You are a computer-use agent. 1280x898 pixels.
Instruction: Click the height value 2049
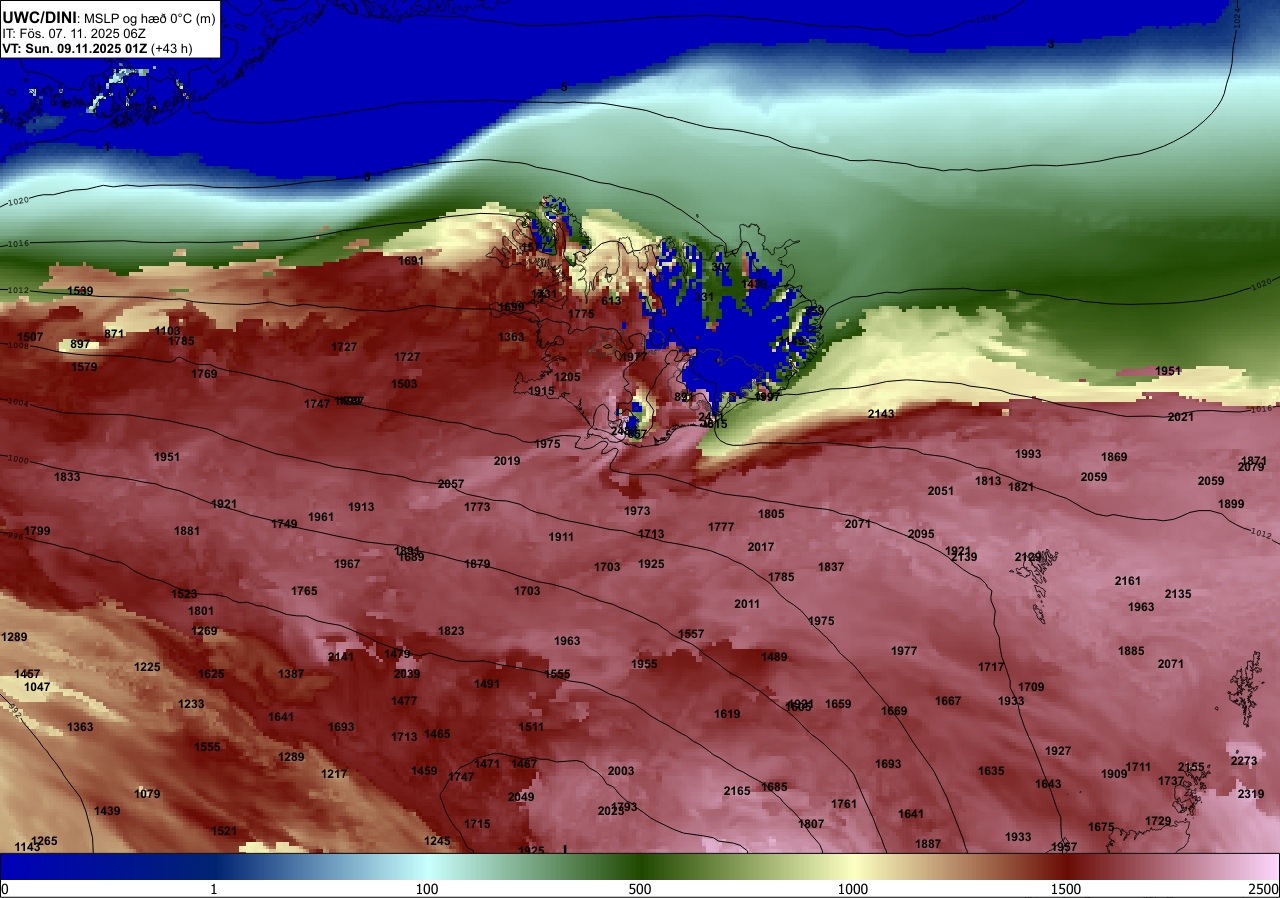tap(521, 797)
